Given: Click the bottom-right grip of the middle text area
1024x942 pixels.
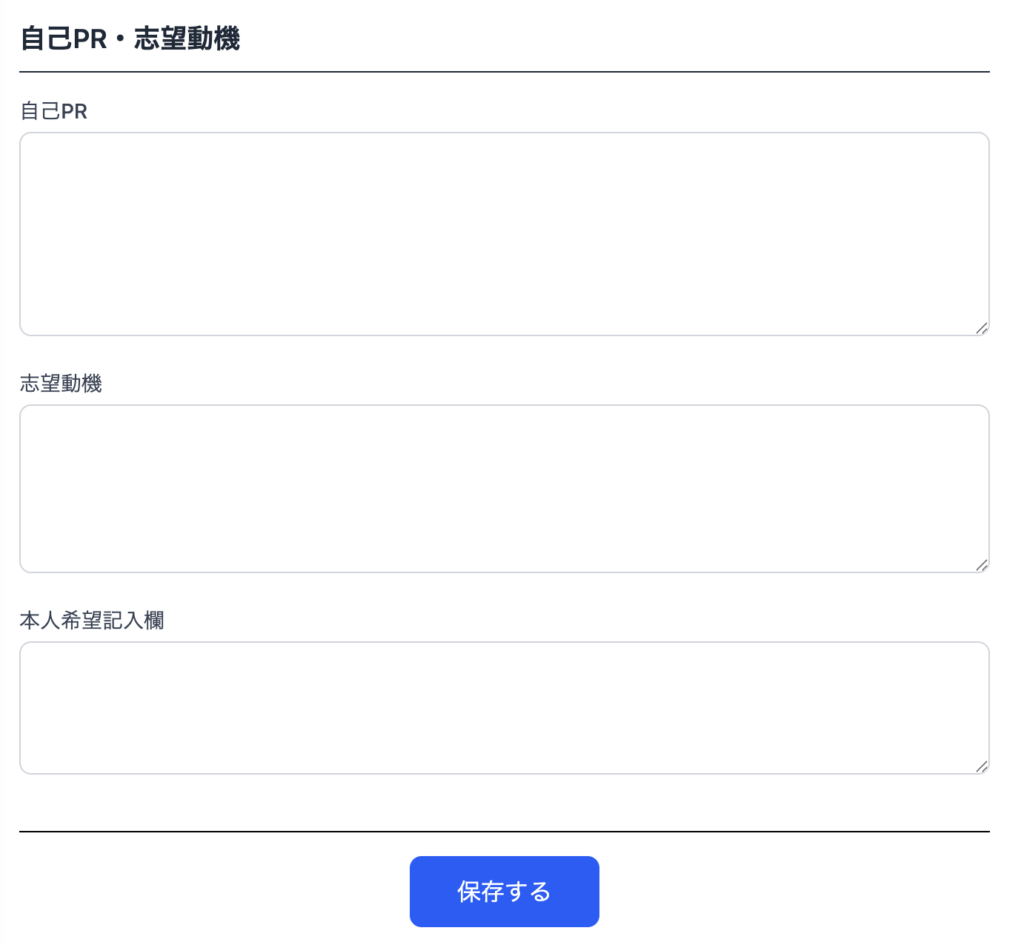Looking at the screenshot, I should click(982, 565).
